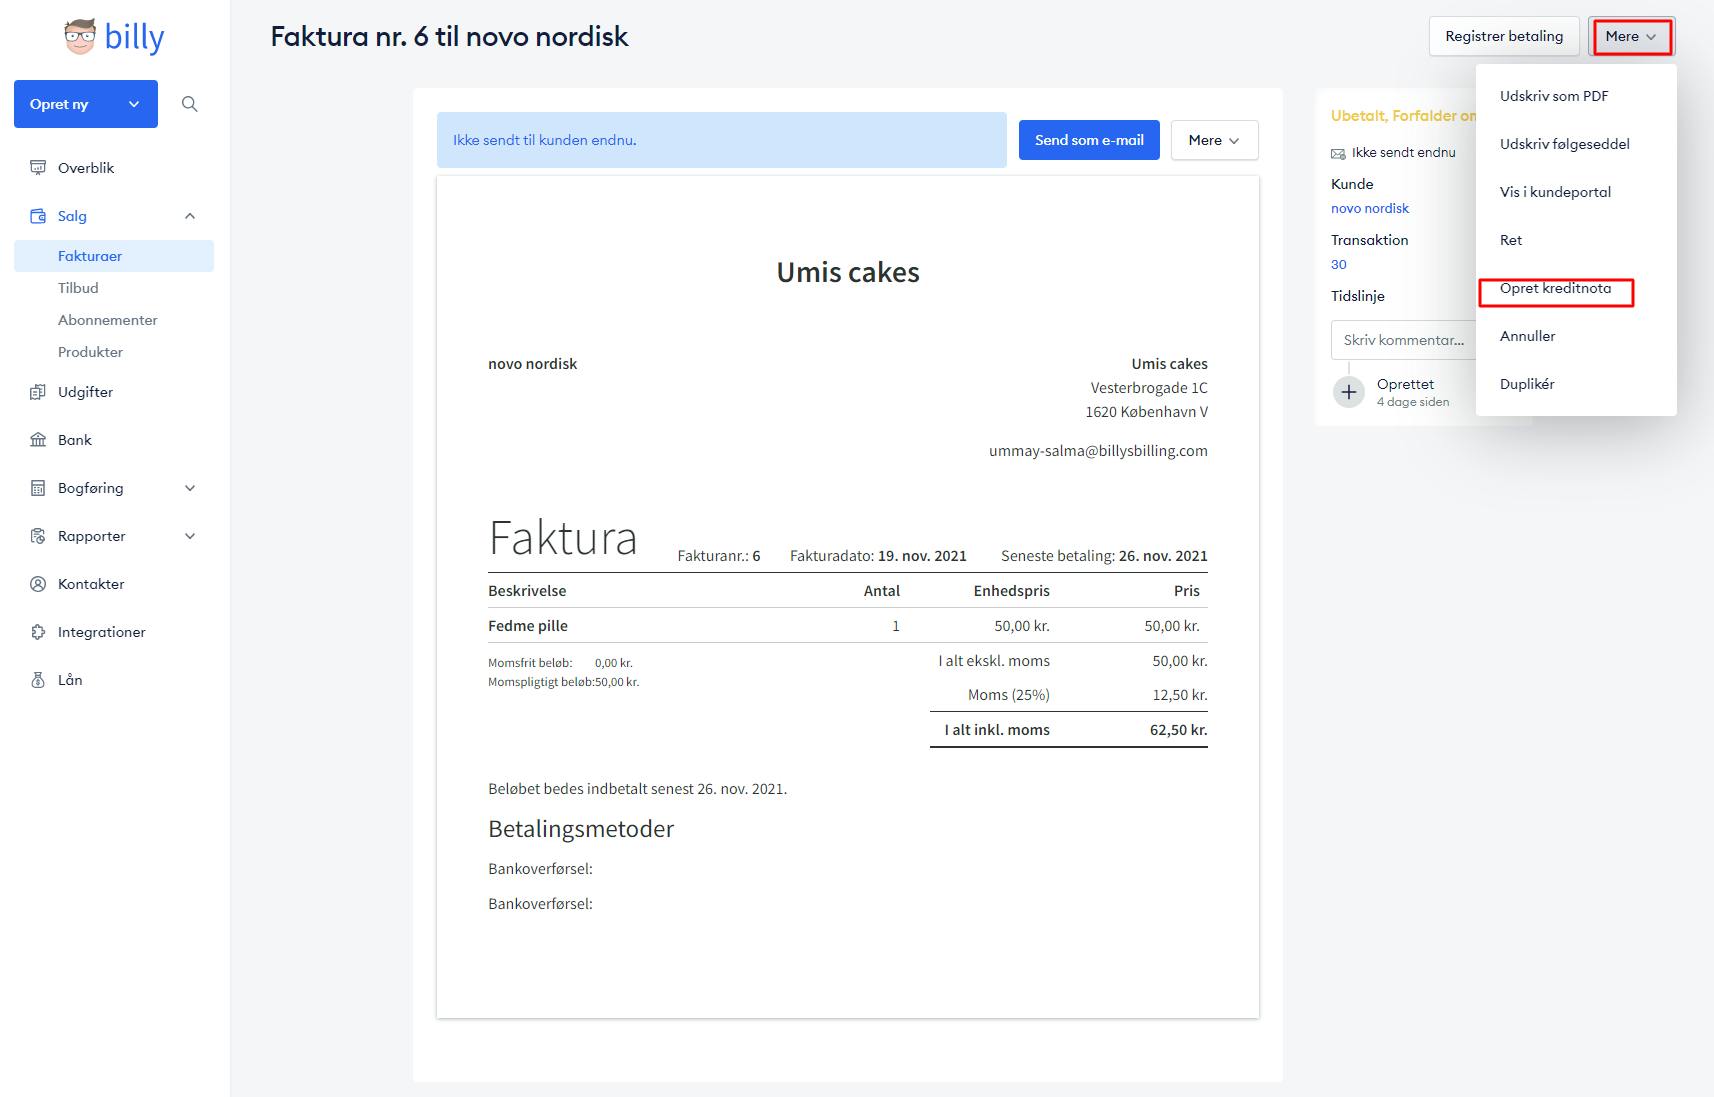Open Kontakter page
The image size is (1714, 1097).
click(x=91, y=584)
